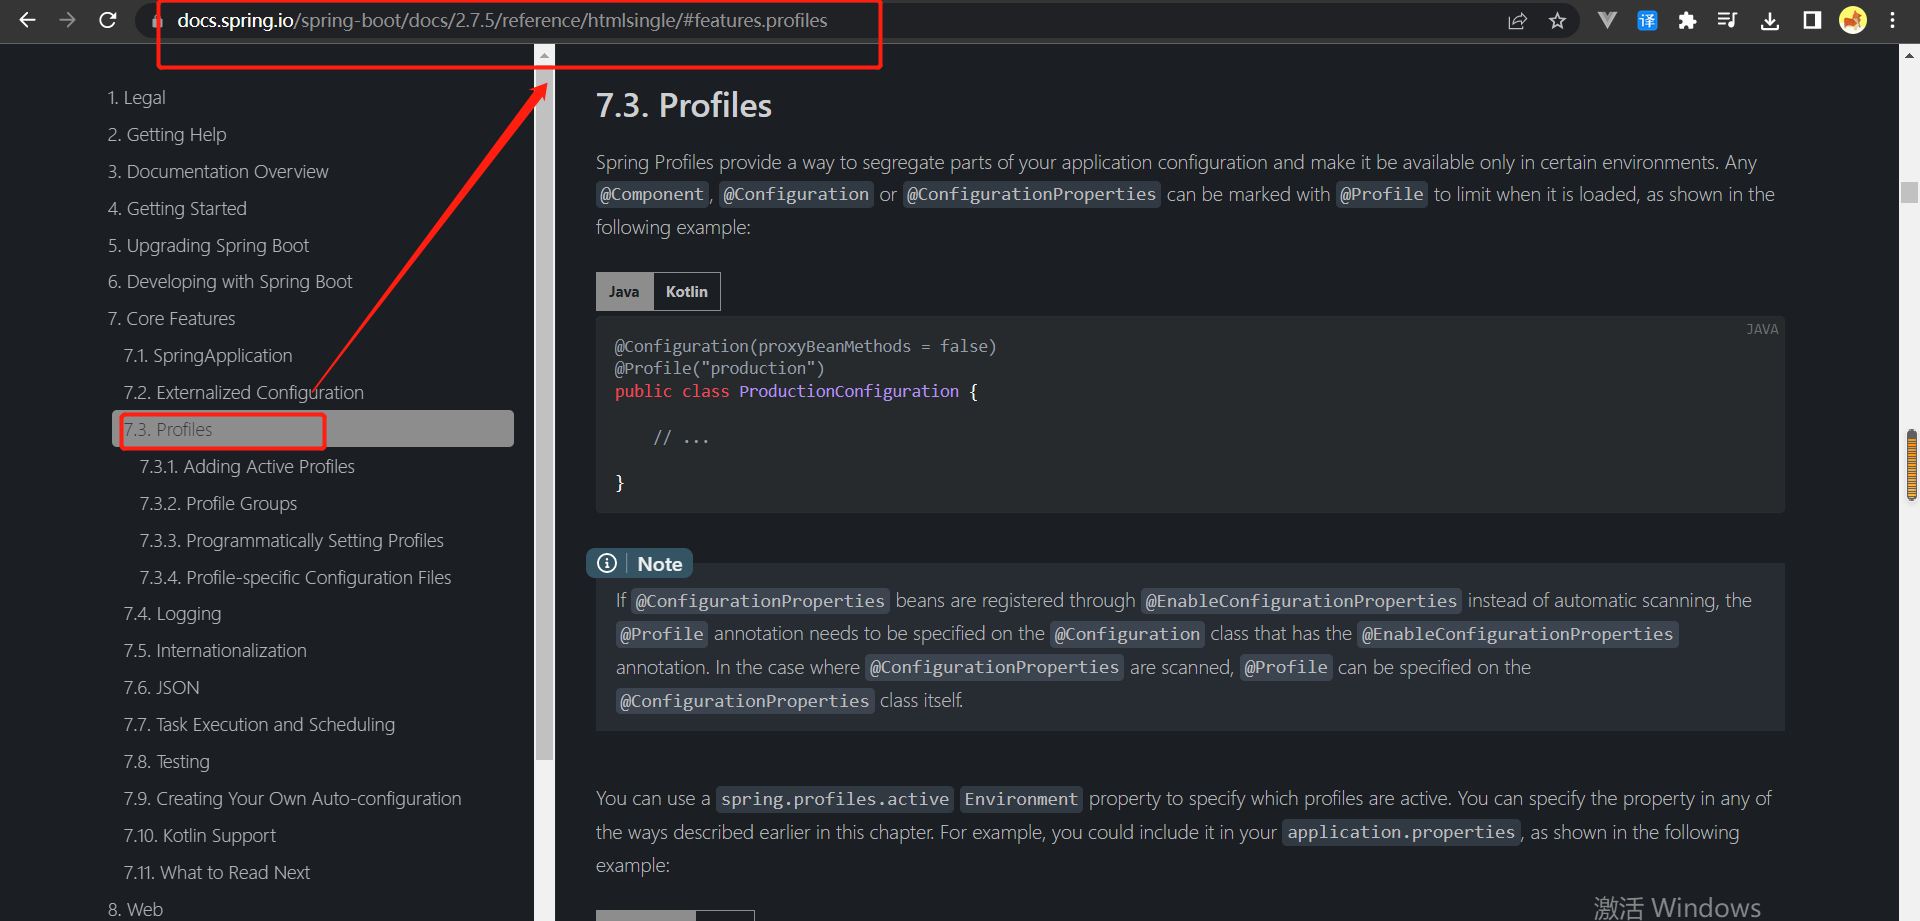Click the '@EnableConfigurationProperties' code in note's first line
Image resolution: width=1920 pixels, height=921 pixels.
pos(1301,601)
